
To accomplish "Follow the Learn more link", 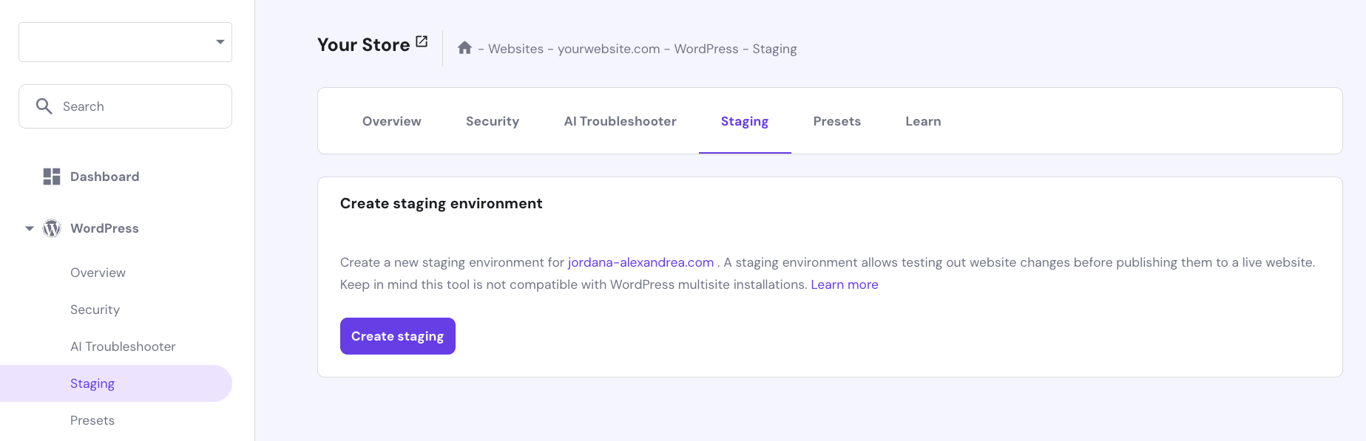I will [x=845, y=285].
